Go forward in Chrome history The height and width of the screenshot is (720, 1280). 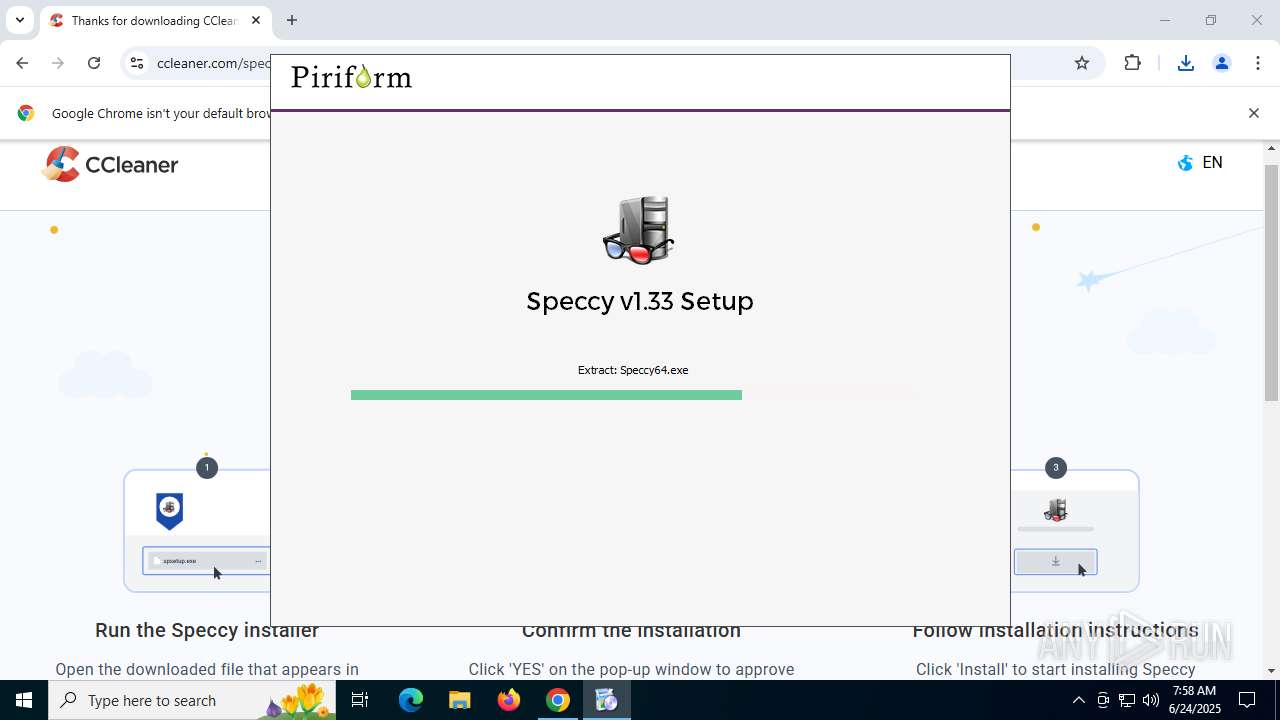(58, 63)
